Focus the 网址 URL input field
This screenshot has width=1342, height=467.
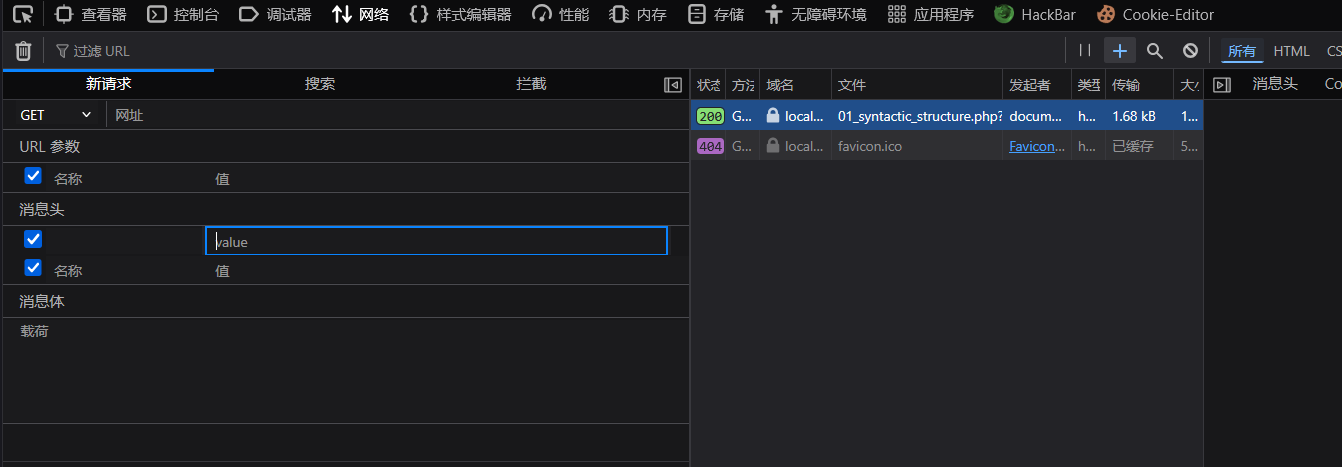click(397, 115)
